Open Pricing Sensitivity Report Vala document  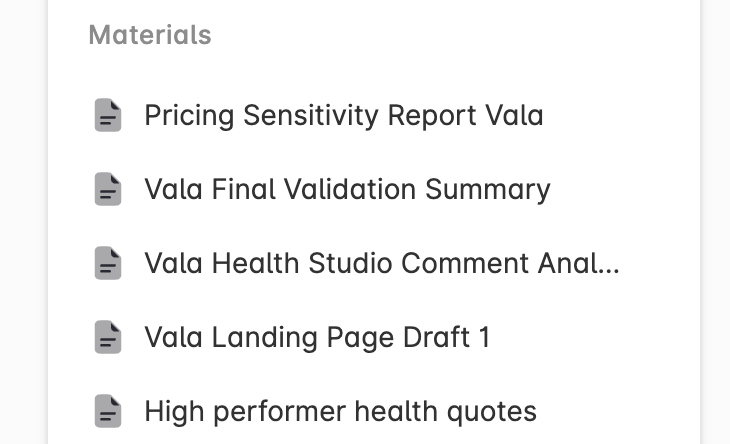tap(343, 116)
